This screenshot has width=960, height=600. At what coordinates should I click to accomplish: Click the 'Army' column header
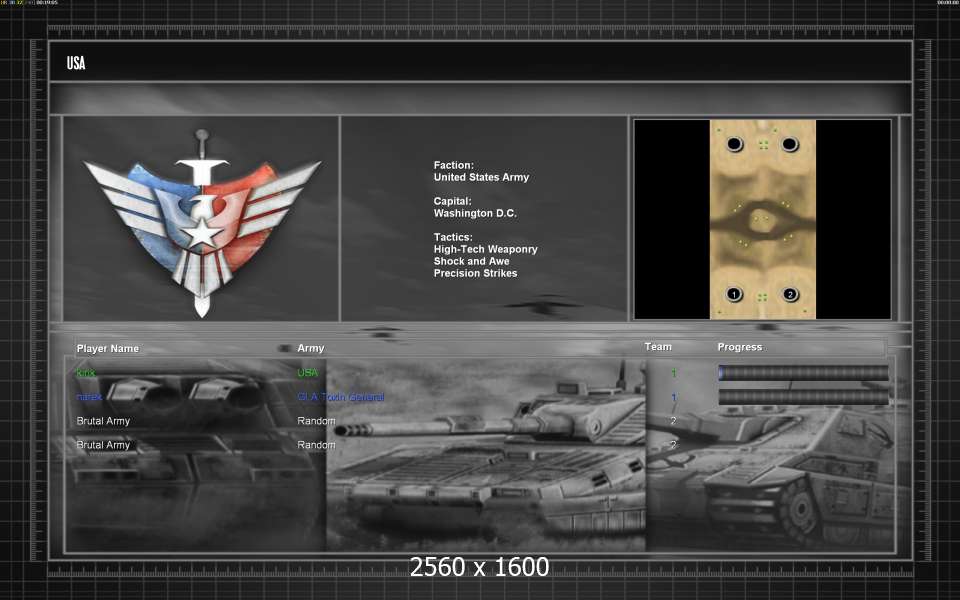[310, 348]
